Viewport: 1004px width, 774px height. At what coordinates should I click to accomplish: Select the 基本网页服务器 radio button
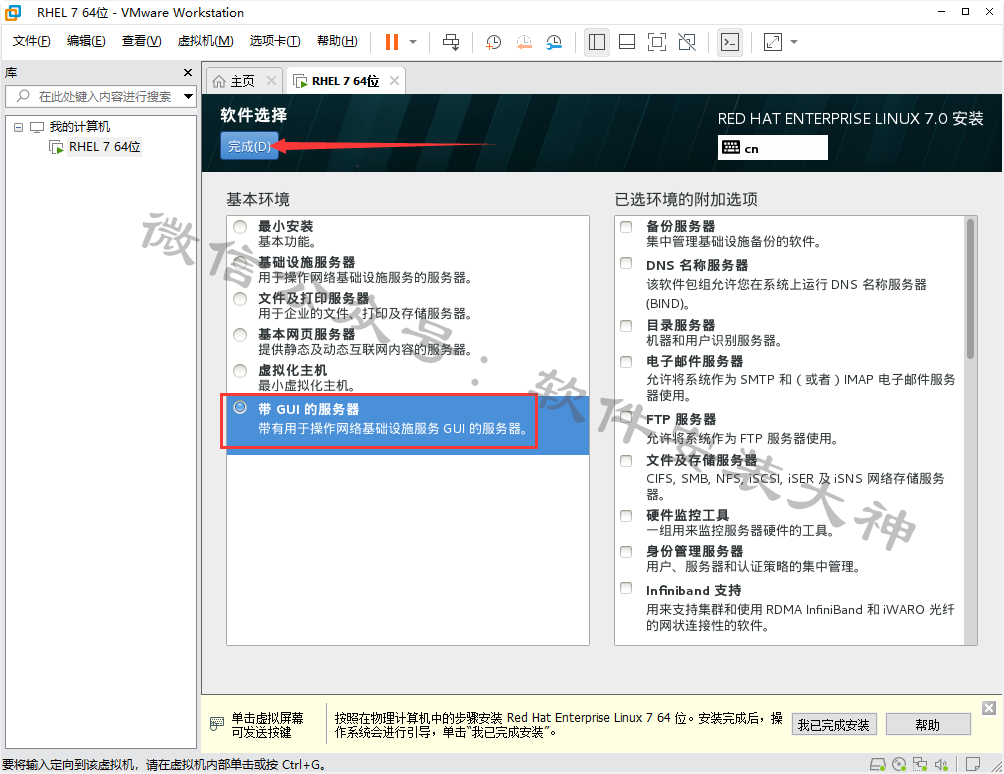pos(240,335)
